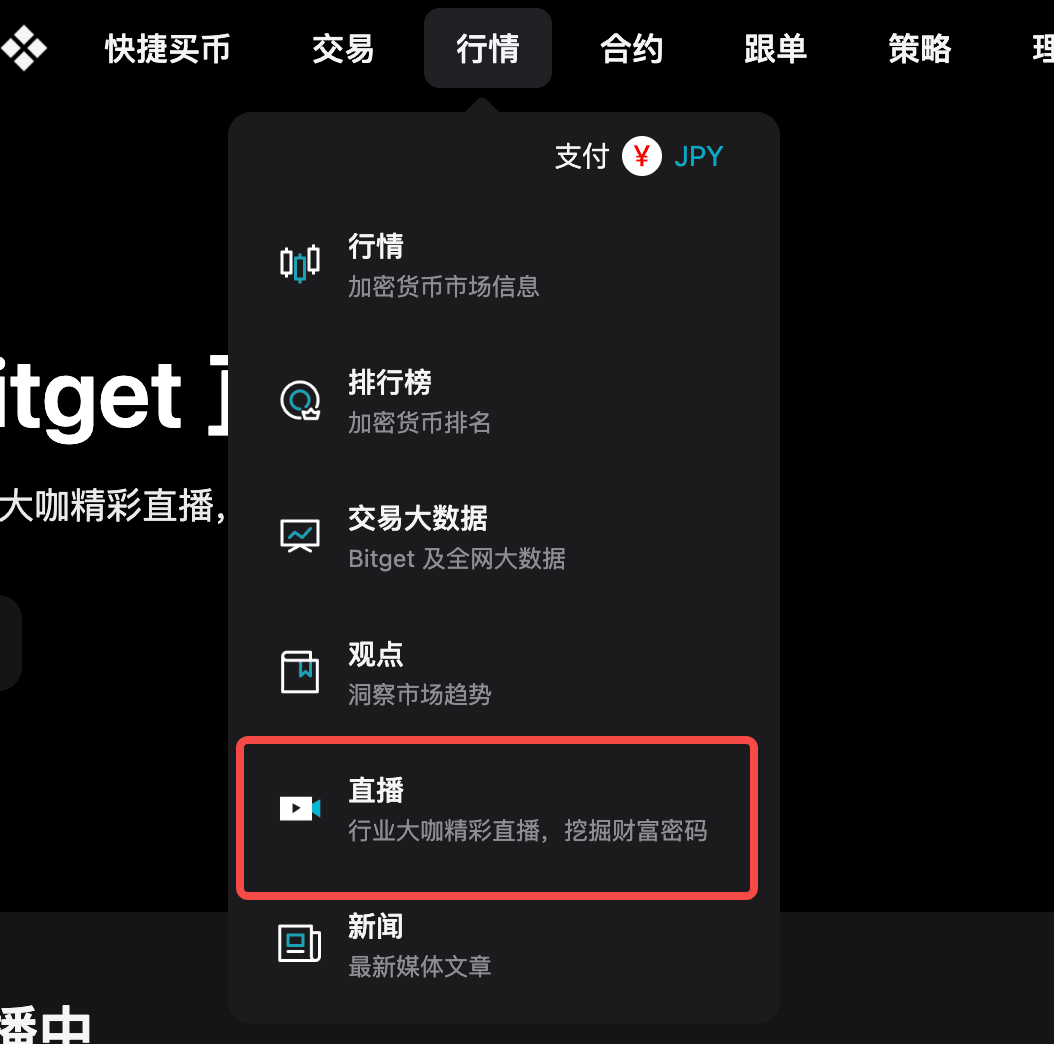Screen dimensions: 1054x1044
Task: Click the 交易大数据 chart icon
Action: point(300,536)
